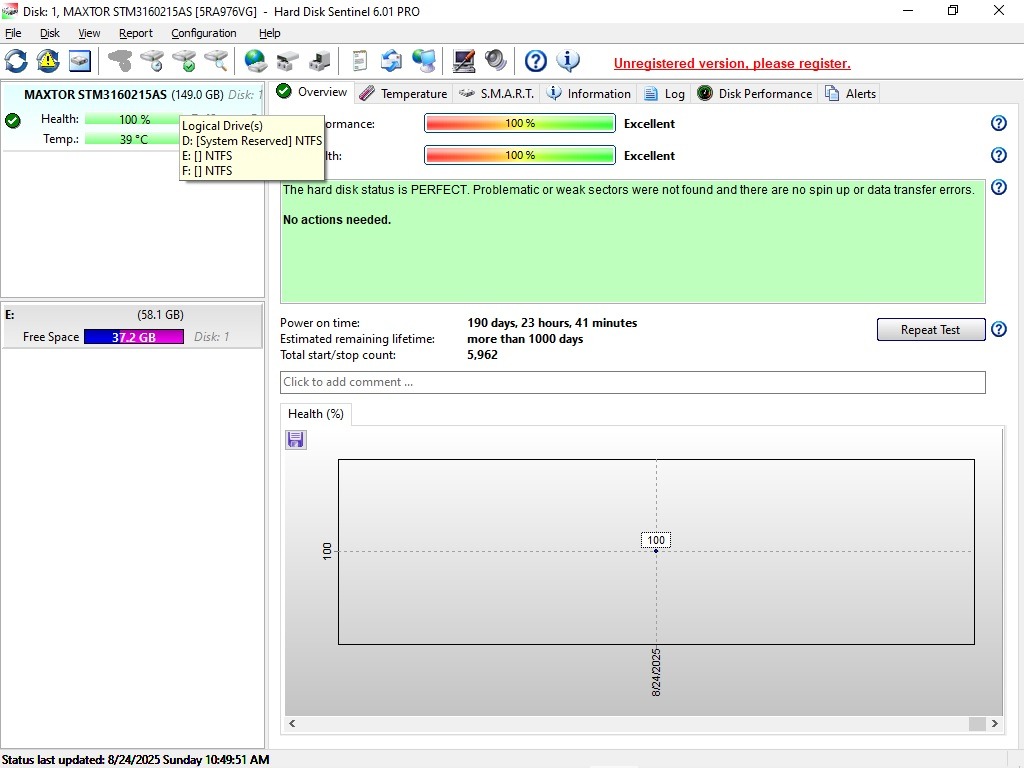Open help for the disk status text
The image size is (1024, 768).
999,187
